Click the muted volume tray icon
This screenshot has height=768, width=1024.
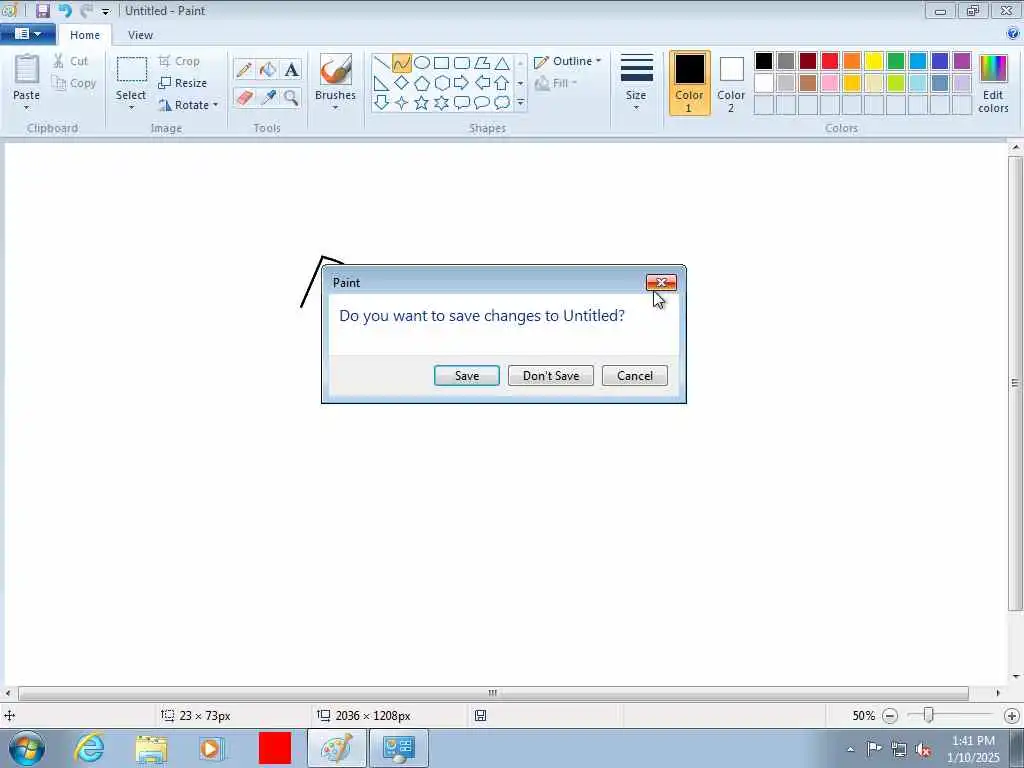pyautogui.click(x=923, y=749)
